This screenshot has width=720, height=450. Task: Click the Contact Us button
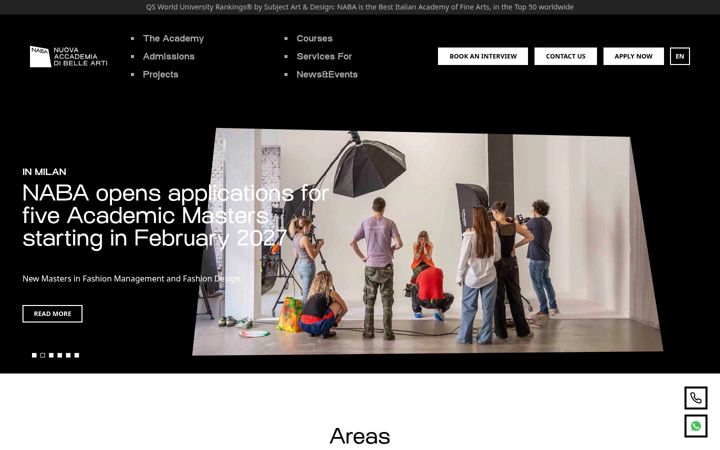coord(565,56)
